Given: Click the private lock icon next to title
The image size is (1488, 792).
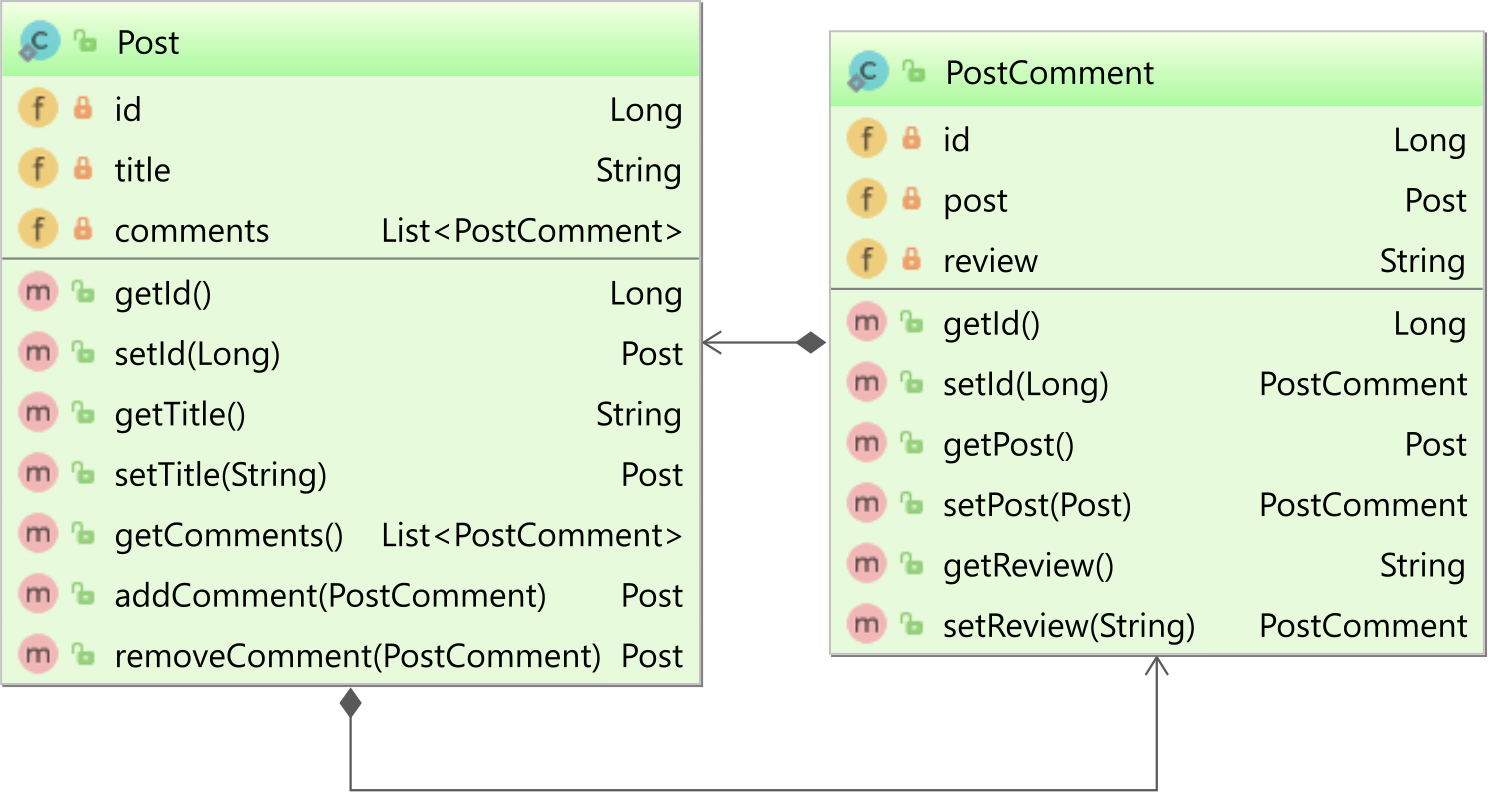Looking at the screenshot, I should (x=84, y=169).
